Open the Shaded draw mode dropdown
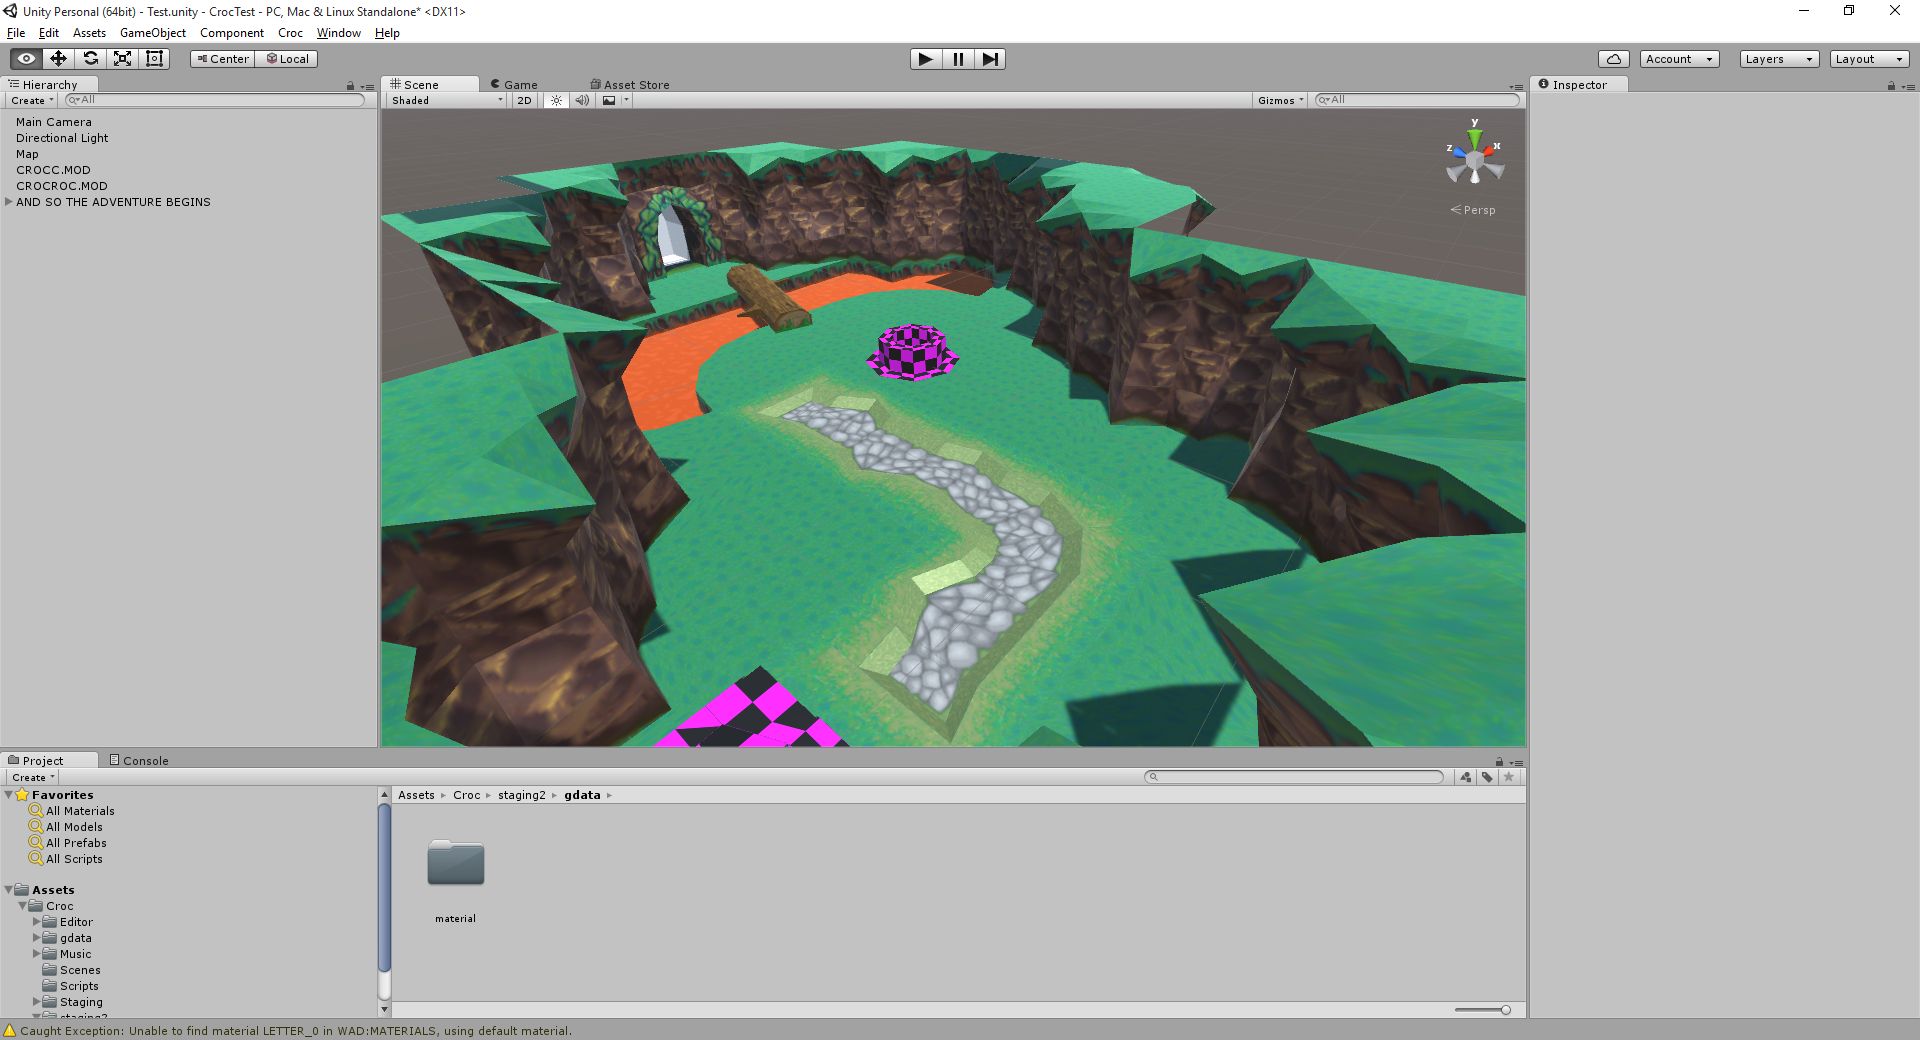This screenshot has height=1040, width=1920. coord(447,100)
